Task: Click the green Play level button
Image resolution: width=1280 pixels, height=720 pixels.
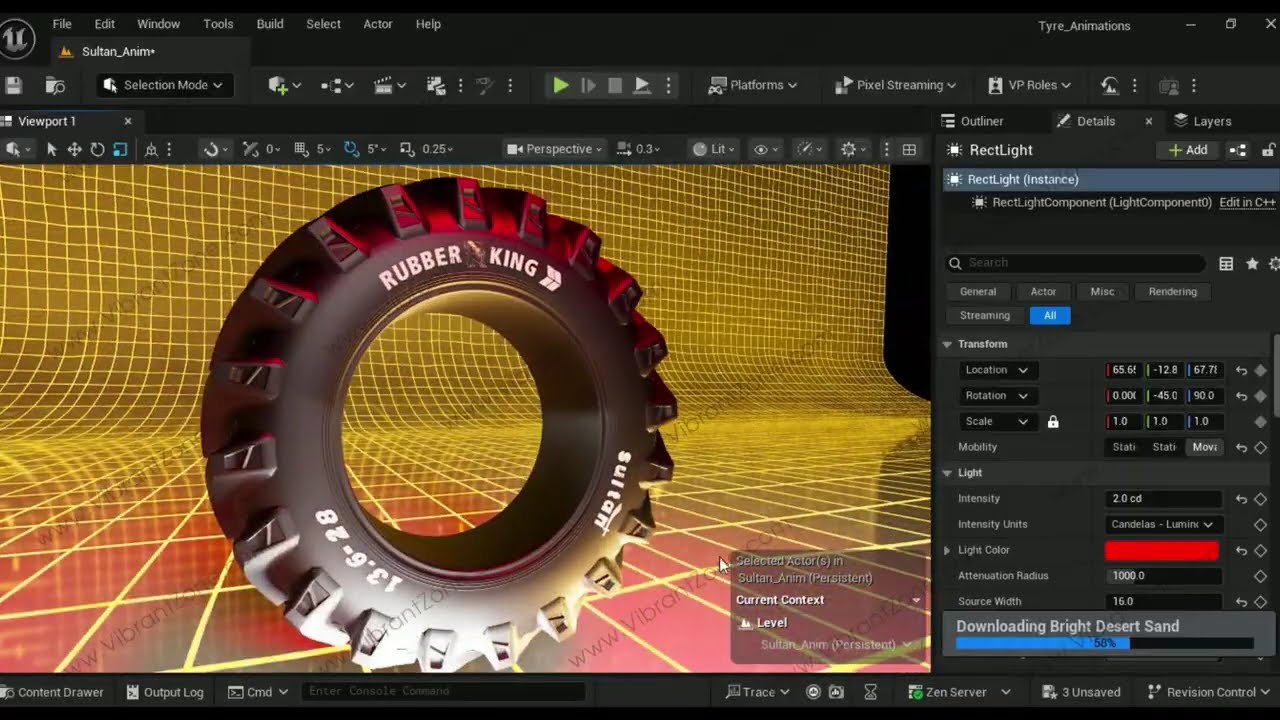Action: point(560,85)
